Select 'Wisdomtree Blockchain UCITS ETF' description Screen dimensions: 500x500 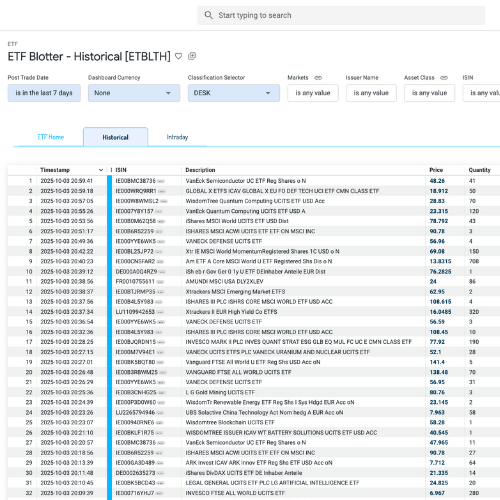[x=230, y=423]
